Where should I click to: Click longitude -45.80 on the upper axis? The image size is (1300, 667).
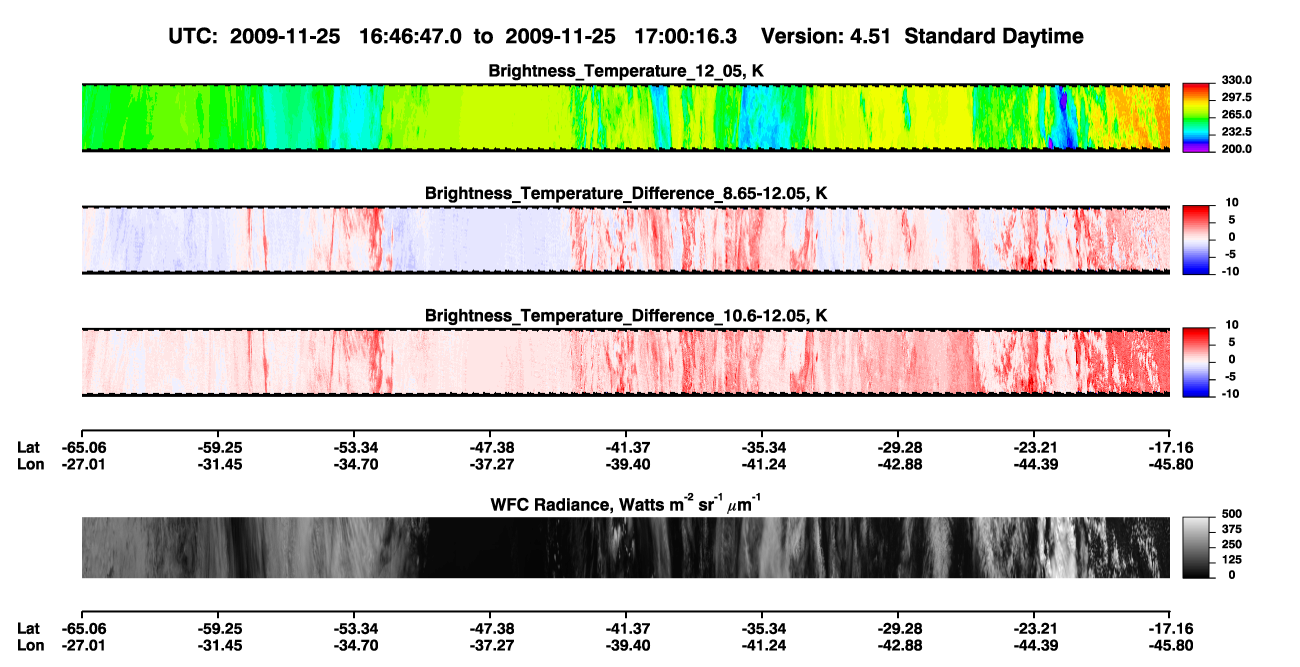click(1171, 464)
